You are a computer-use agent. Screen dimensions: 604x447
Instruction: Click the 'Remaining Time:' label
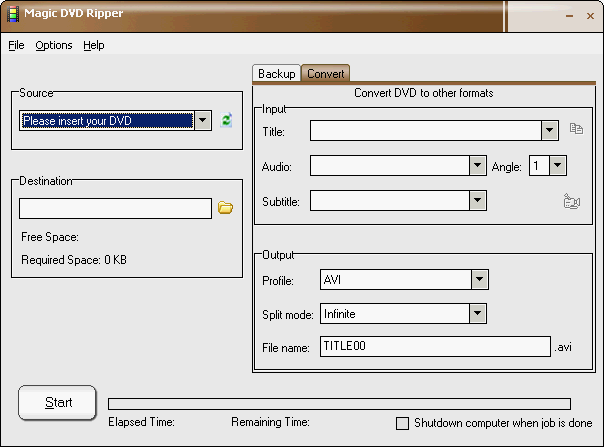pos(270,422)
